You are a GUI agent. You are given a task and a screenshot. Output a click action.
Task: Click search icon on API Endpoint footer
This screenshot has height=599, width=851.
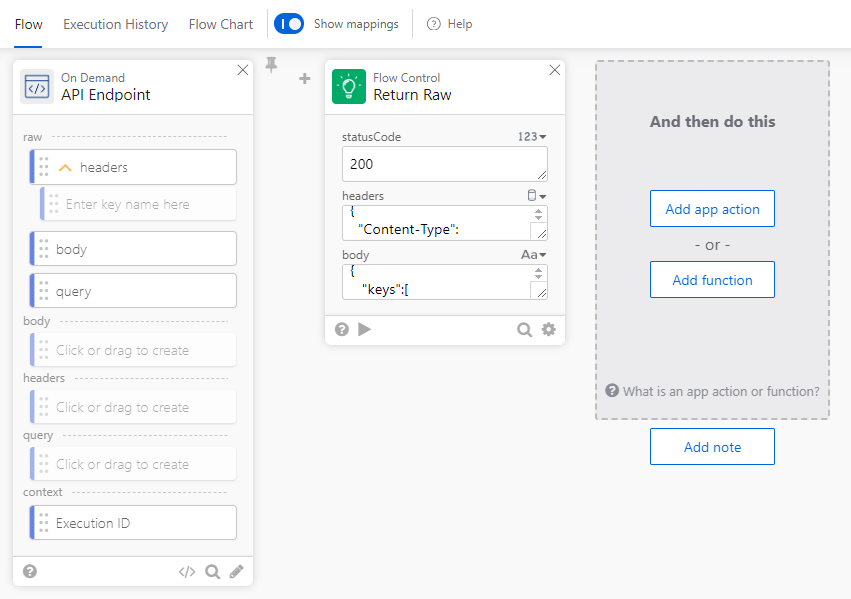[x=213, y=571]
